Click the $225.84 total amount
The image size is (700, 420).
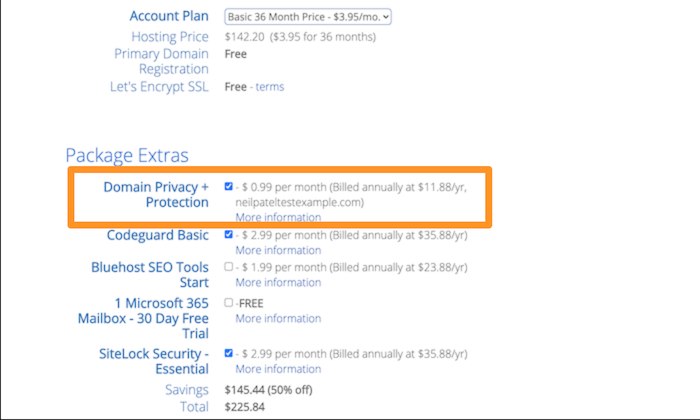click(x=245, y=407)
